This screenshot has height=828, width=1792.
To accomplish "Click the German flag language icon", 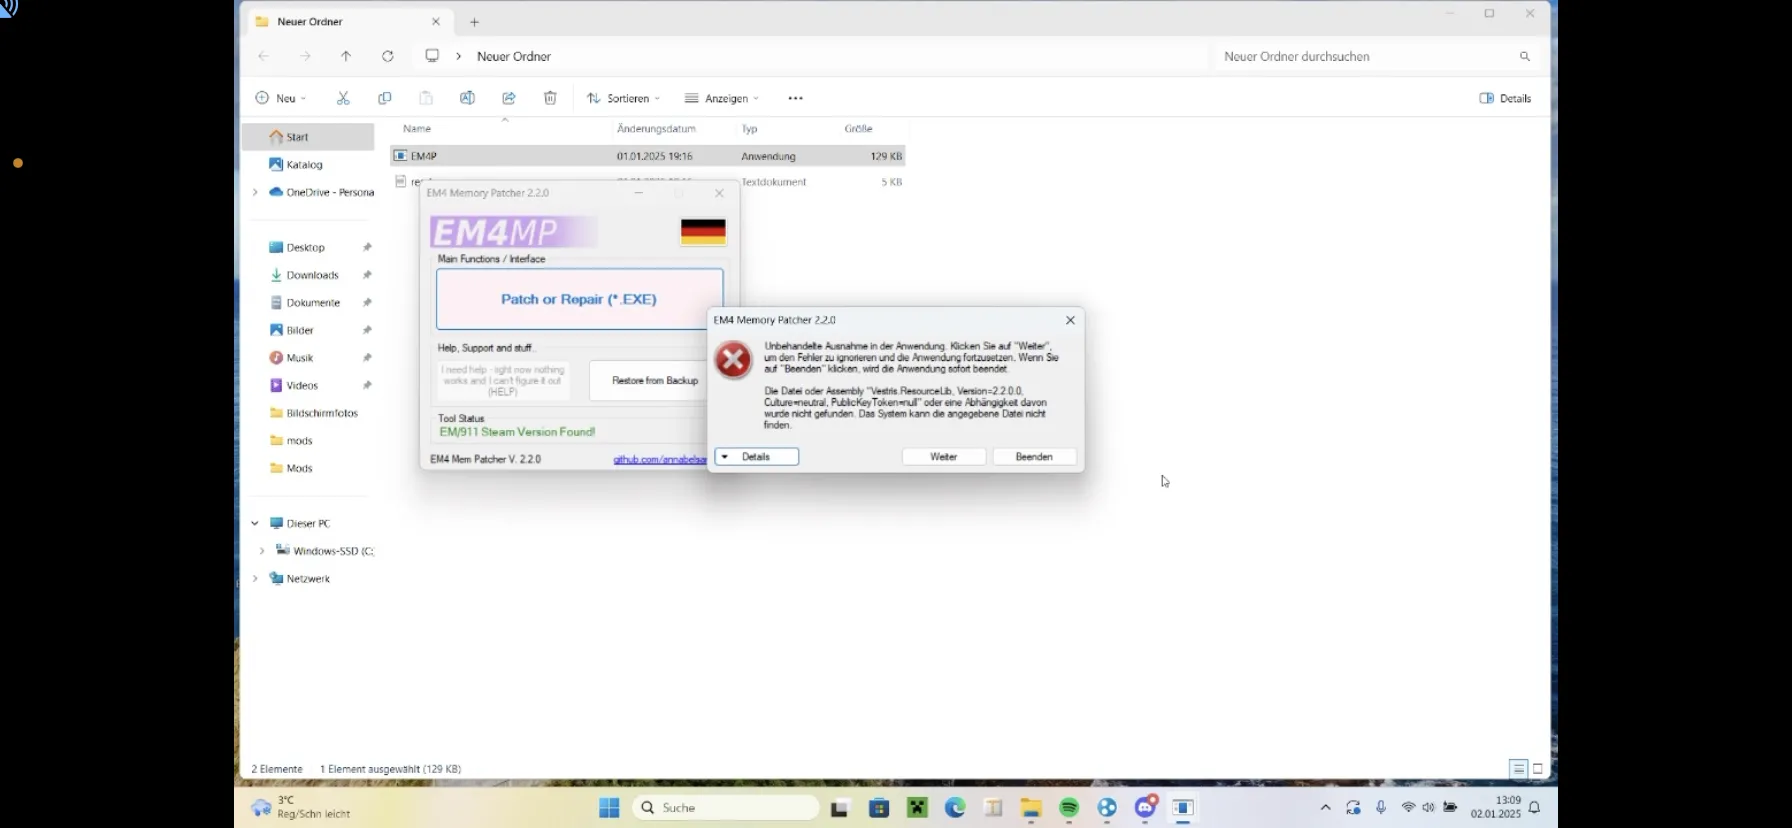I will 703,232.
